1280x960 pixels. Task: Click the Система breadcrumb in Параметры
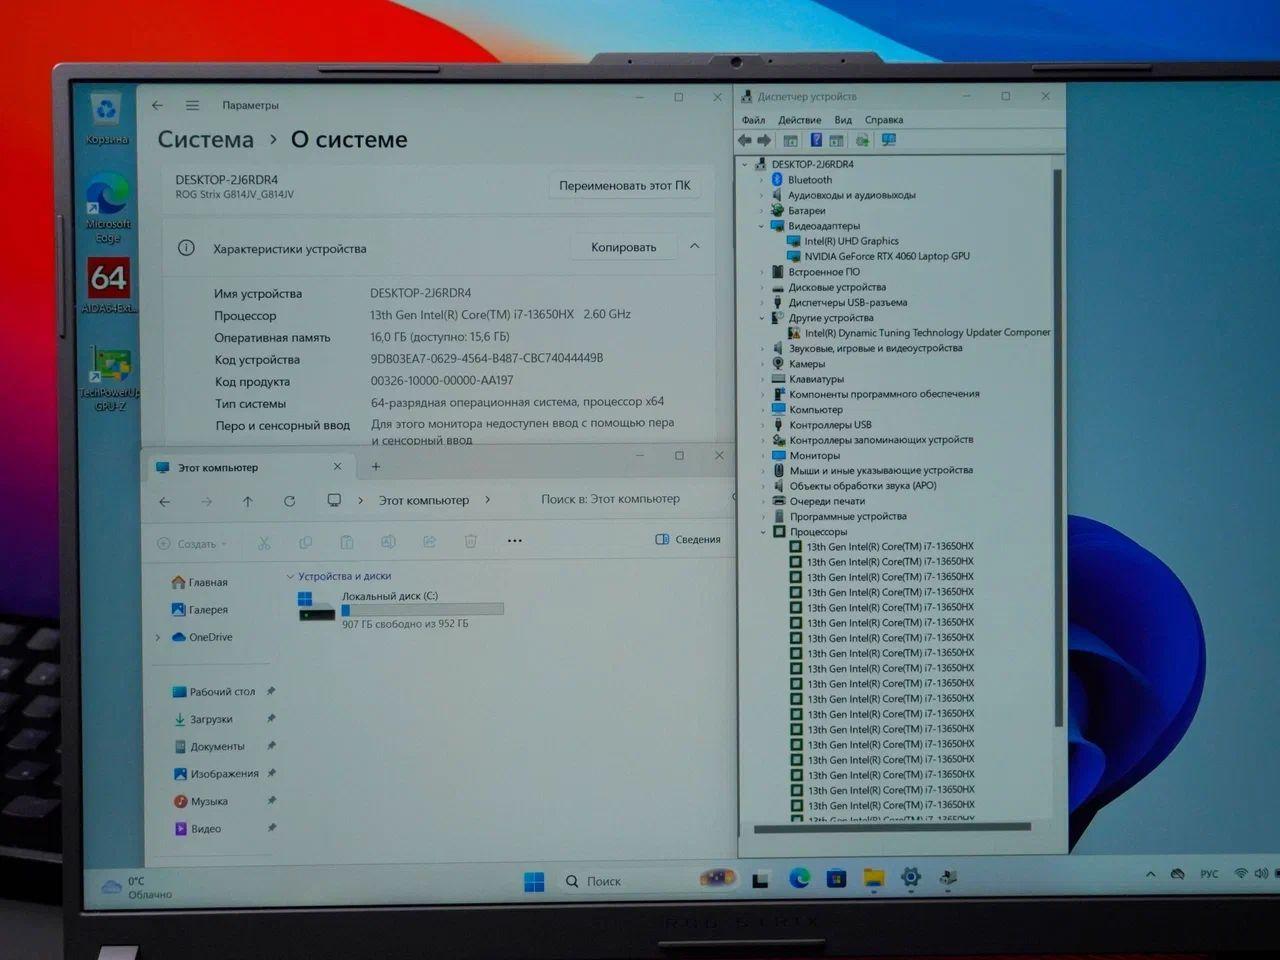[x=206, y=140]
